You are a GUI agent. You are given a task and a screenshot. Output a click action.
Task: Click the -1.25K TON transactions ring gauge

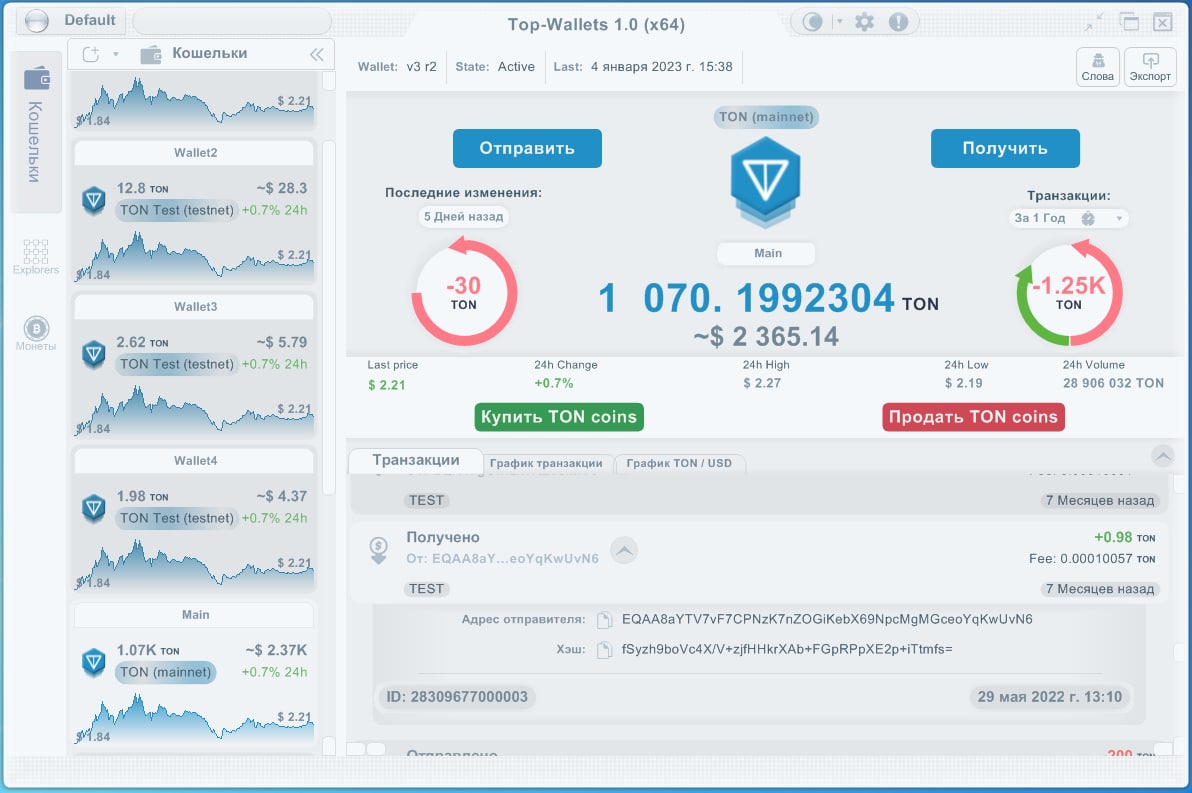(x=1068, y=292)
